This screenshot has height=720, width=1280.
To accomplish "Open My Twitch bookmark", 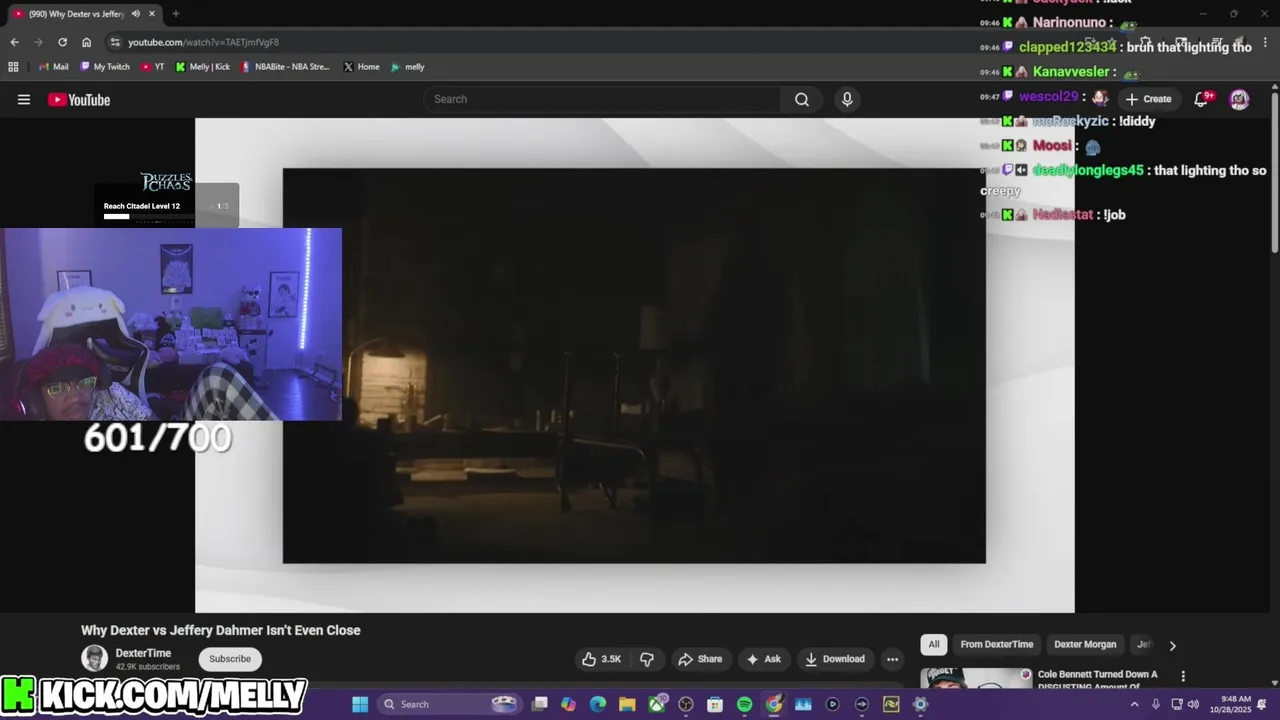I will 105,67.
